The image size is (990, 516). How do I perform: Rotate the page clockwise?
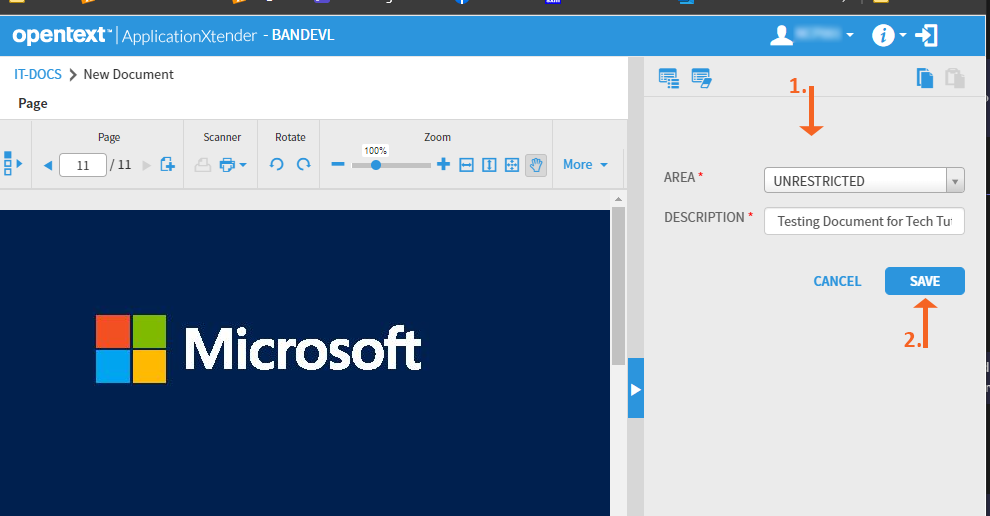[303, 165]
